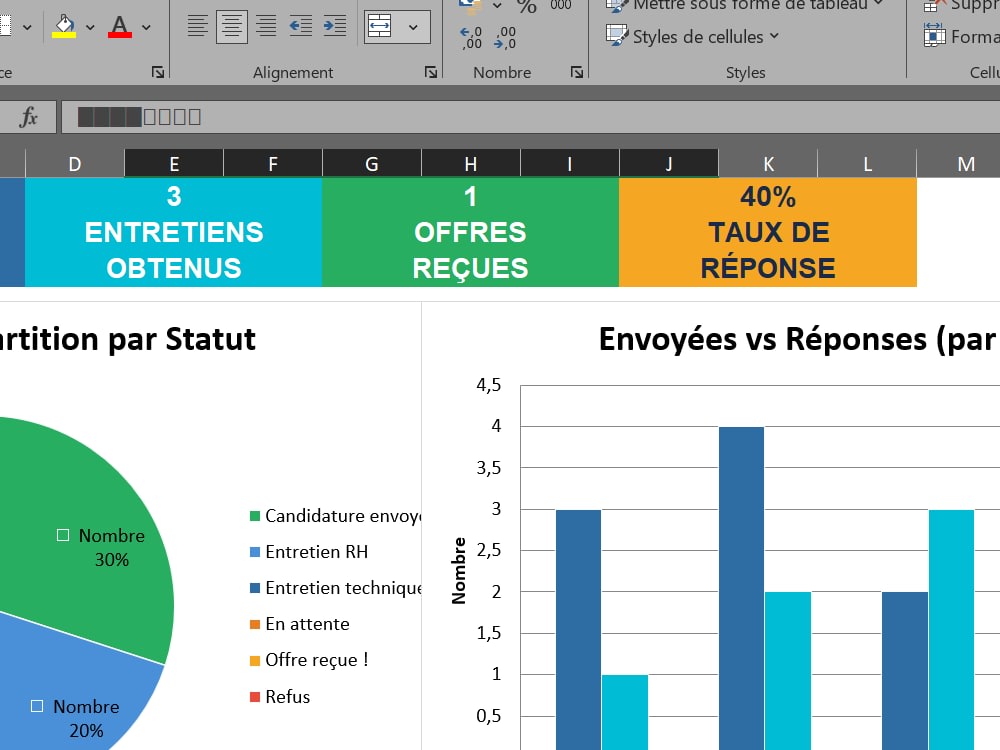Increase indent

[x=335, y=26]
